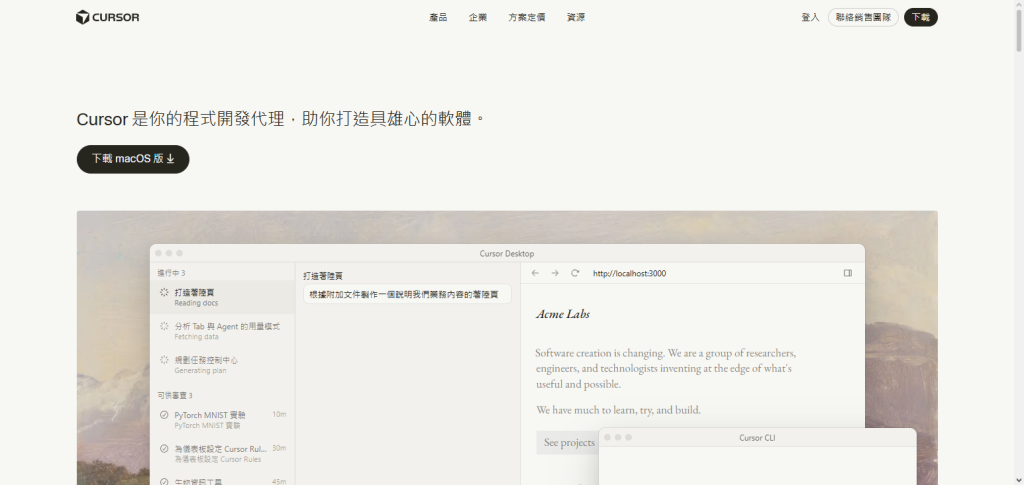Viewport: 1024px width, 485px height.
Task: Click the reload icon beside localhost URL
Action: [575, 273]
